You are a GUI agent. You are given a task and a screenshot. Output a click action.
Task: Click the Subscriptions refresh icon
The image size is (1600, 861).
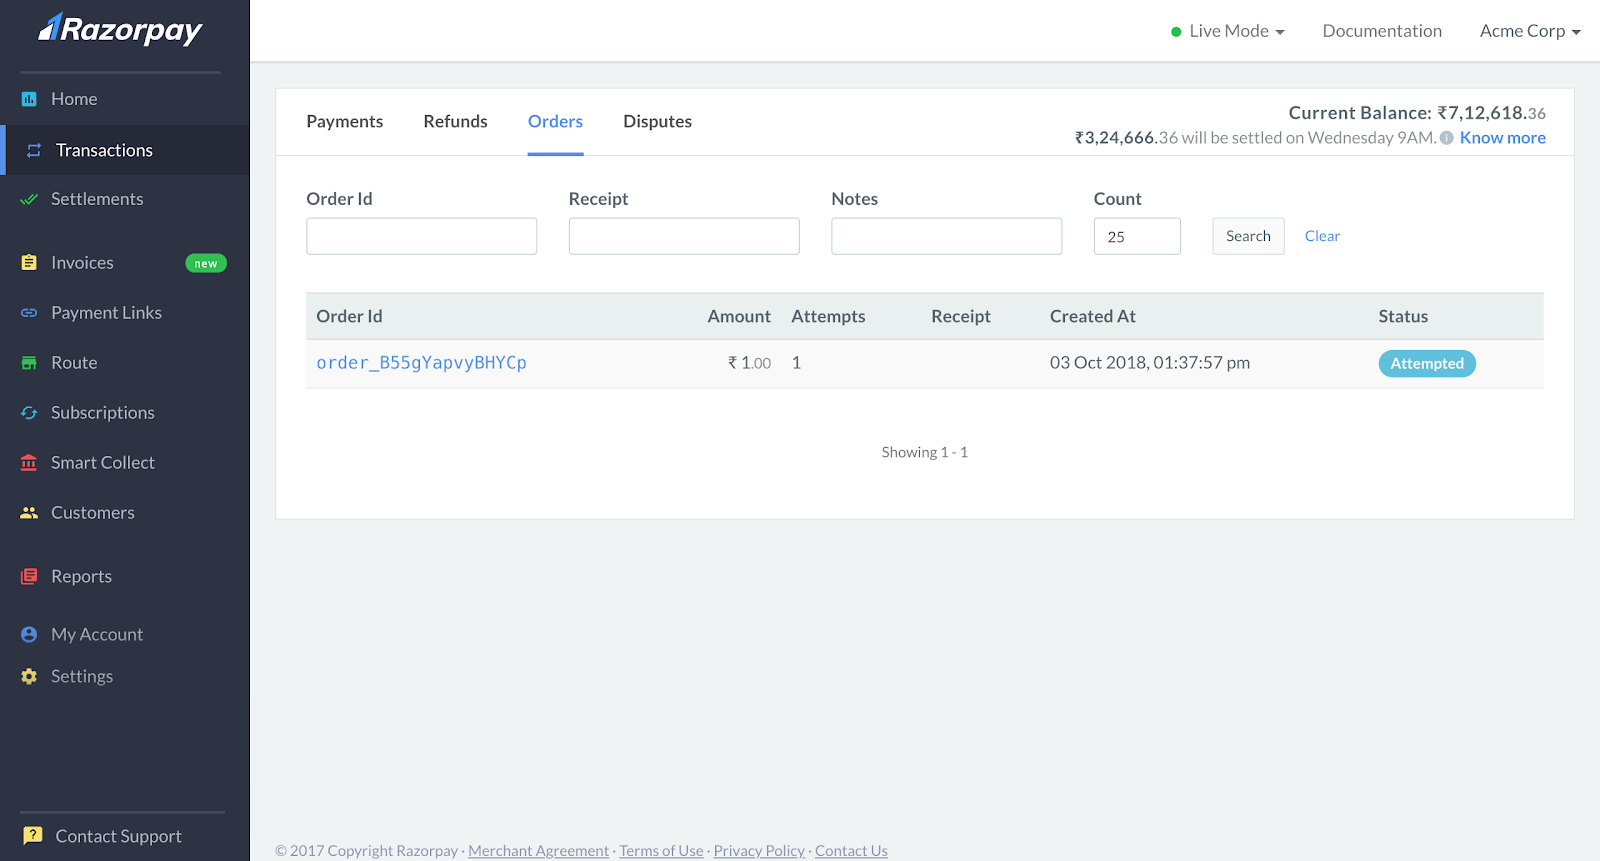29,413
